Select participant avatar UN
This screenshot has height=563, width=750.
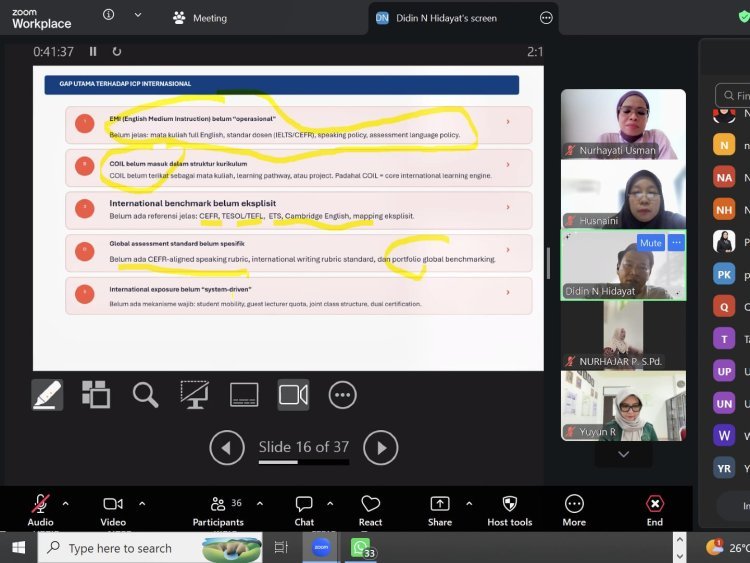click(724, 403)
